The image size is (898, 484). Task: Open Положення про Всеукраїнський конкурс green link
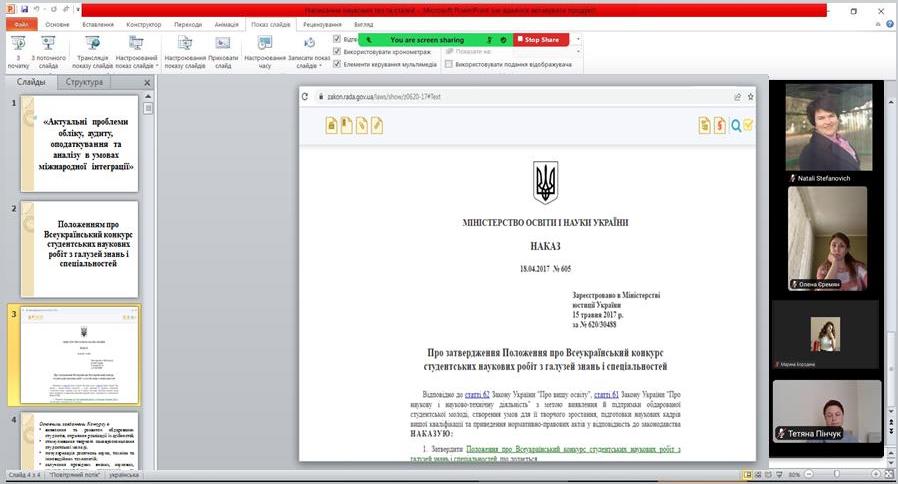click(573, 450)
